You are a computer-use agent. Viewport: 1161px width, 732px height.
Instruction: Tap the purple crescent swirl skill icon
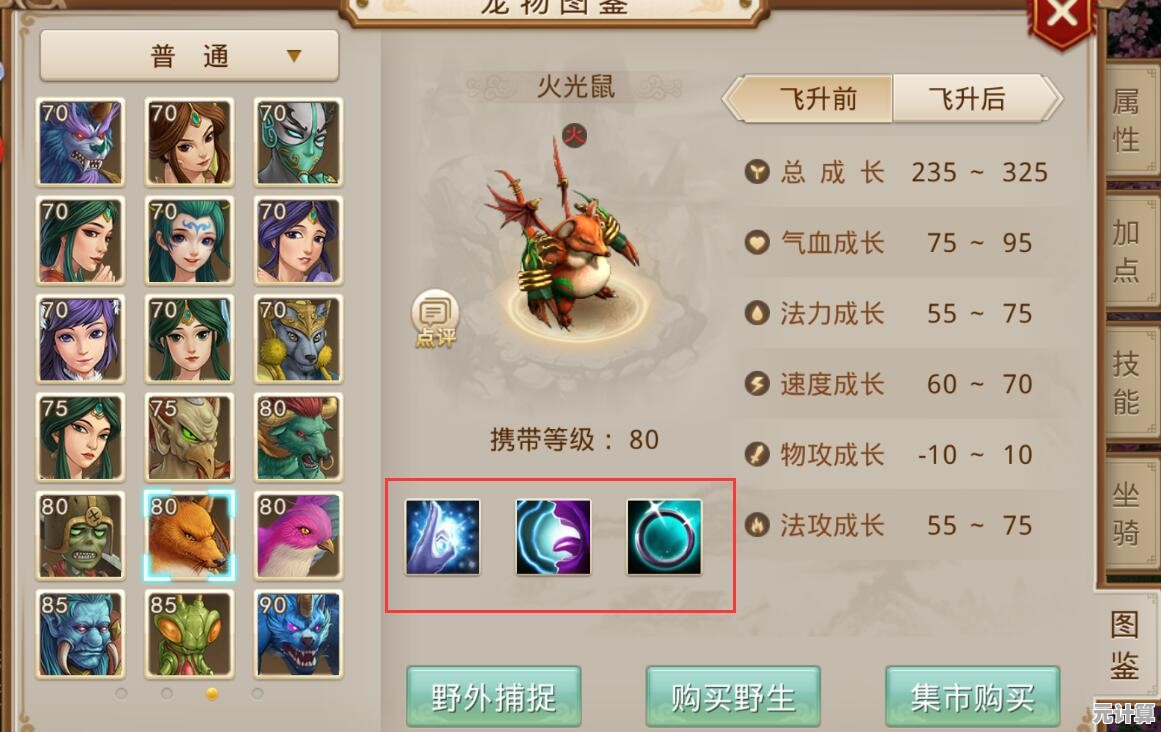point(553,537)
